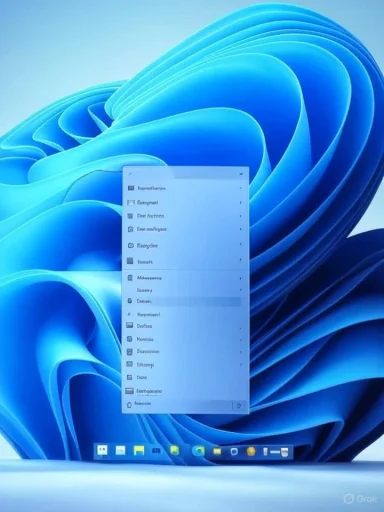Select the underlined entry above the bottom row
This screenshot has height=512, width=384.
tap(185, 391)
